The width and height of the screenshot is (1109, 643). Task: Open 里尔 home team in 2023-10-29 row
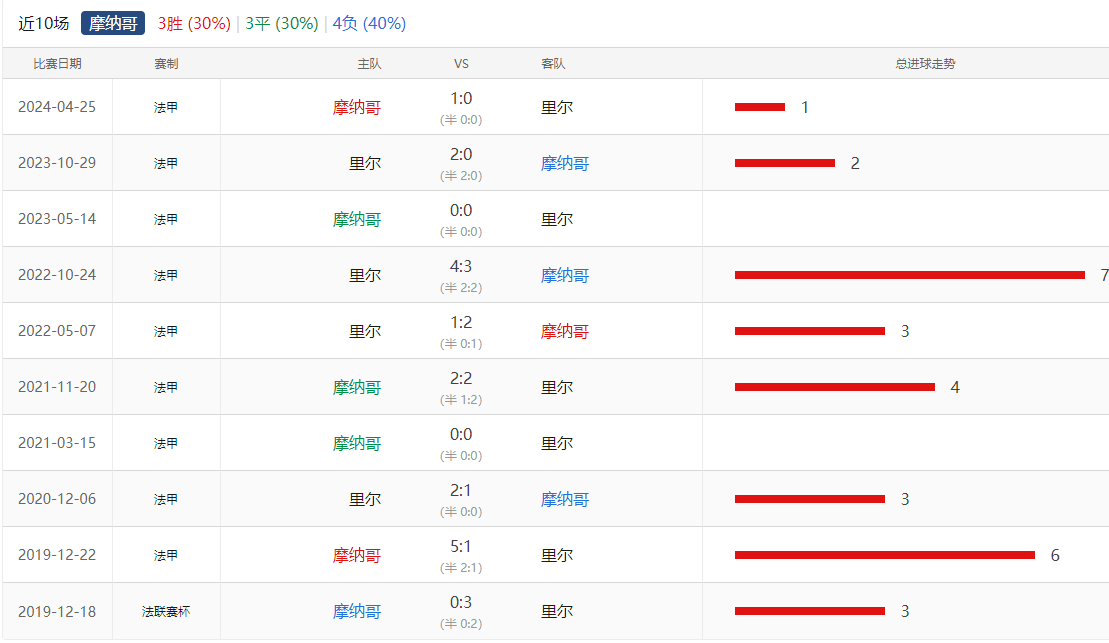pyautogui.click(x=365, y=163)
